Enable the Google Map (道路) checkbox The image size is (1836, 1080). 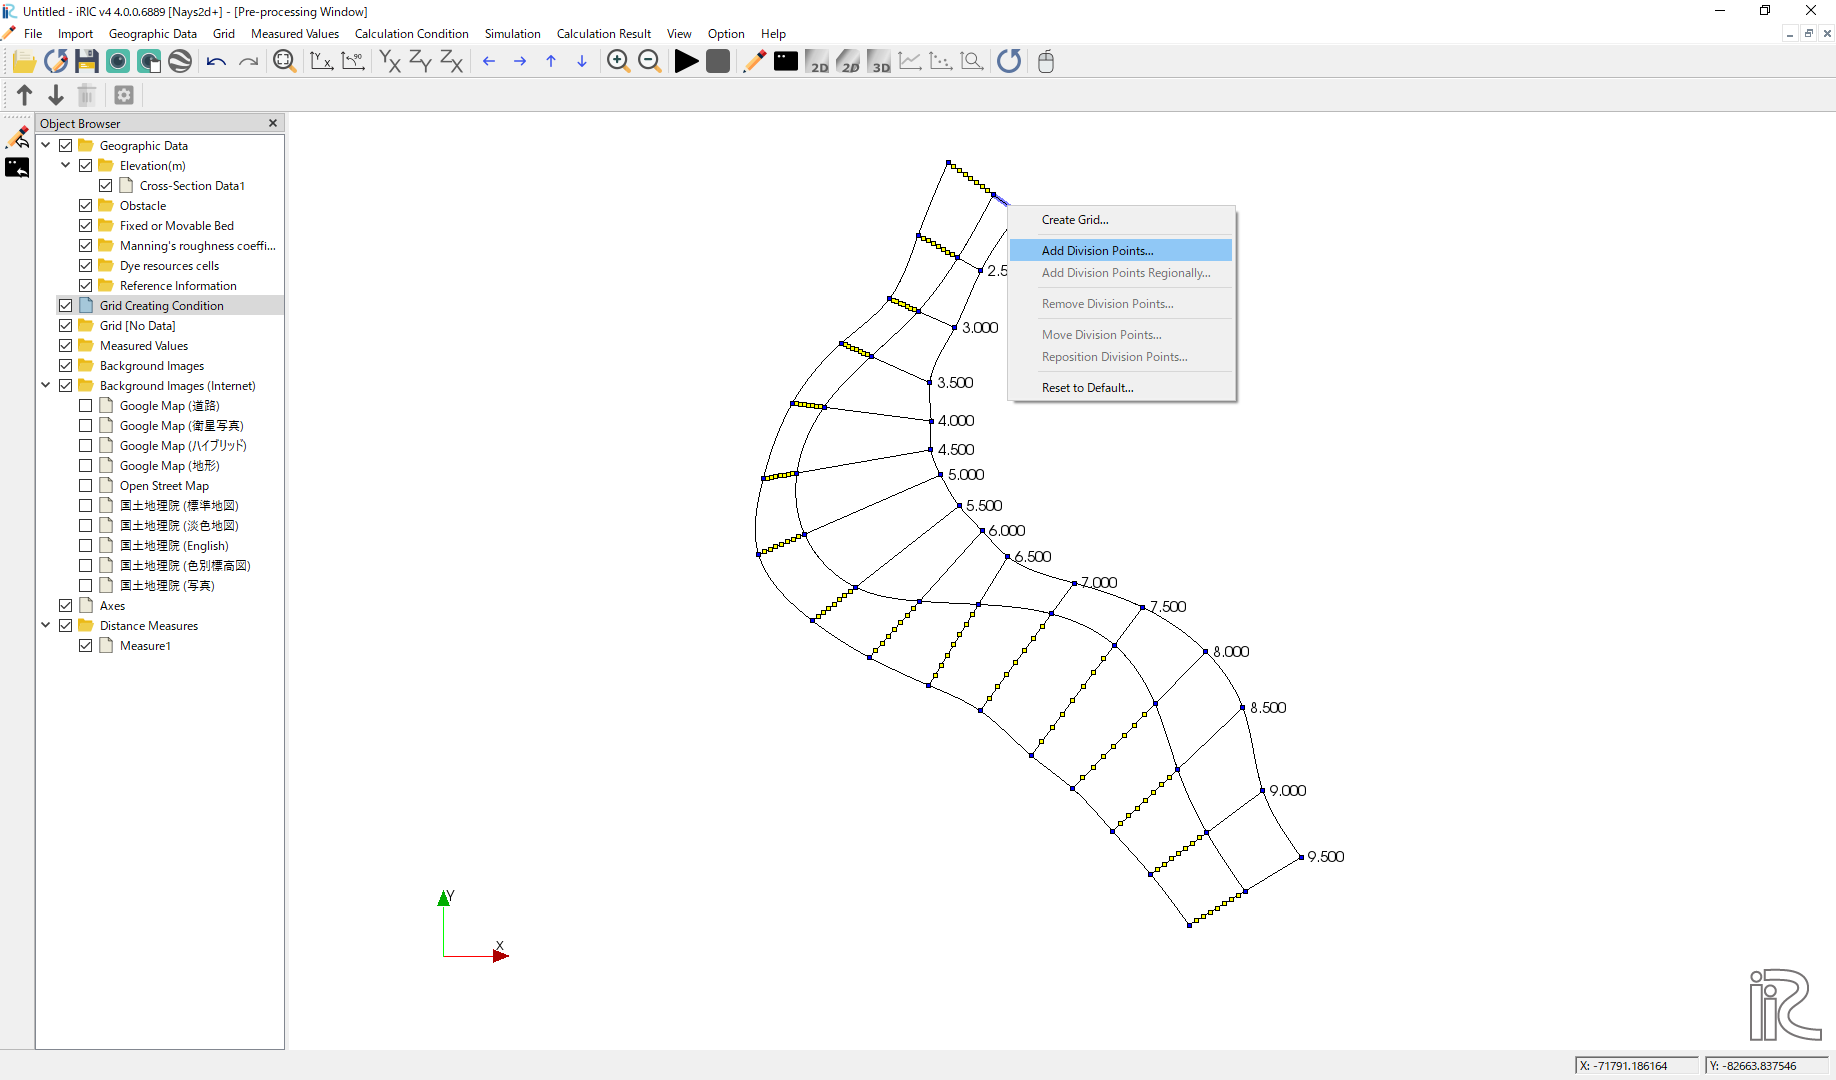click(x=86, y=406)
